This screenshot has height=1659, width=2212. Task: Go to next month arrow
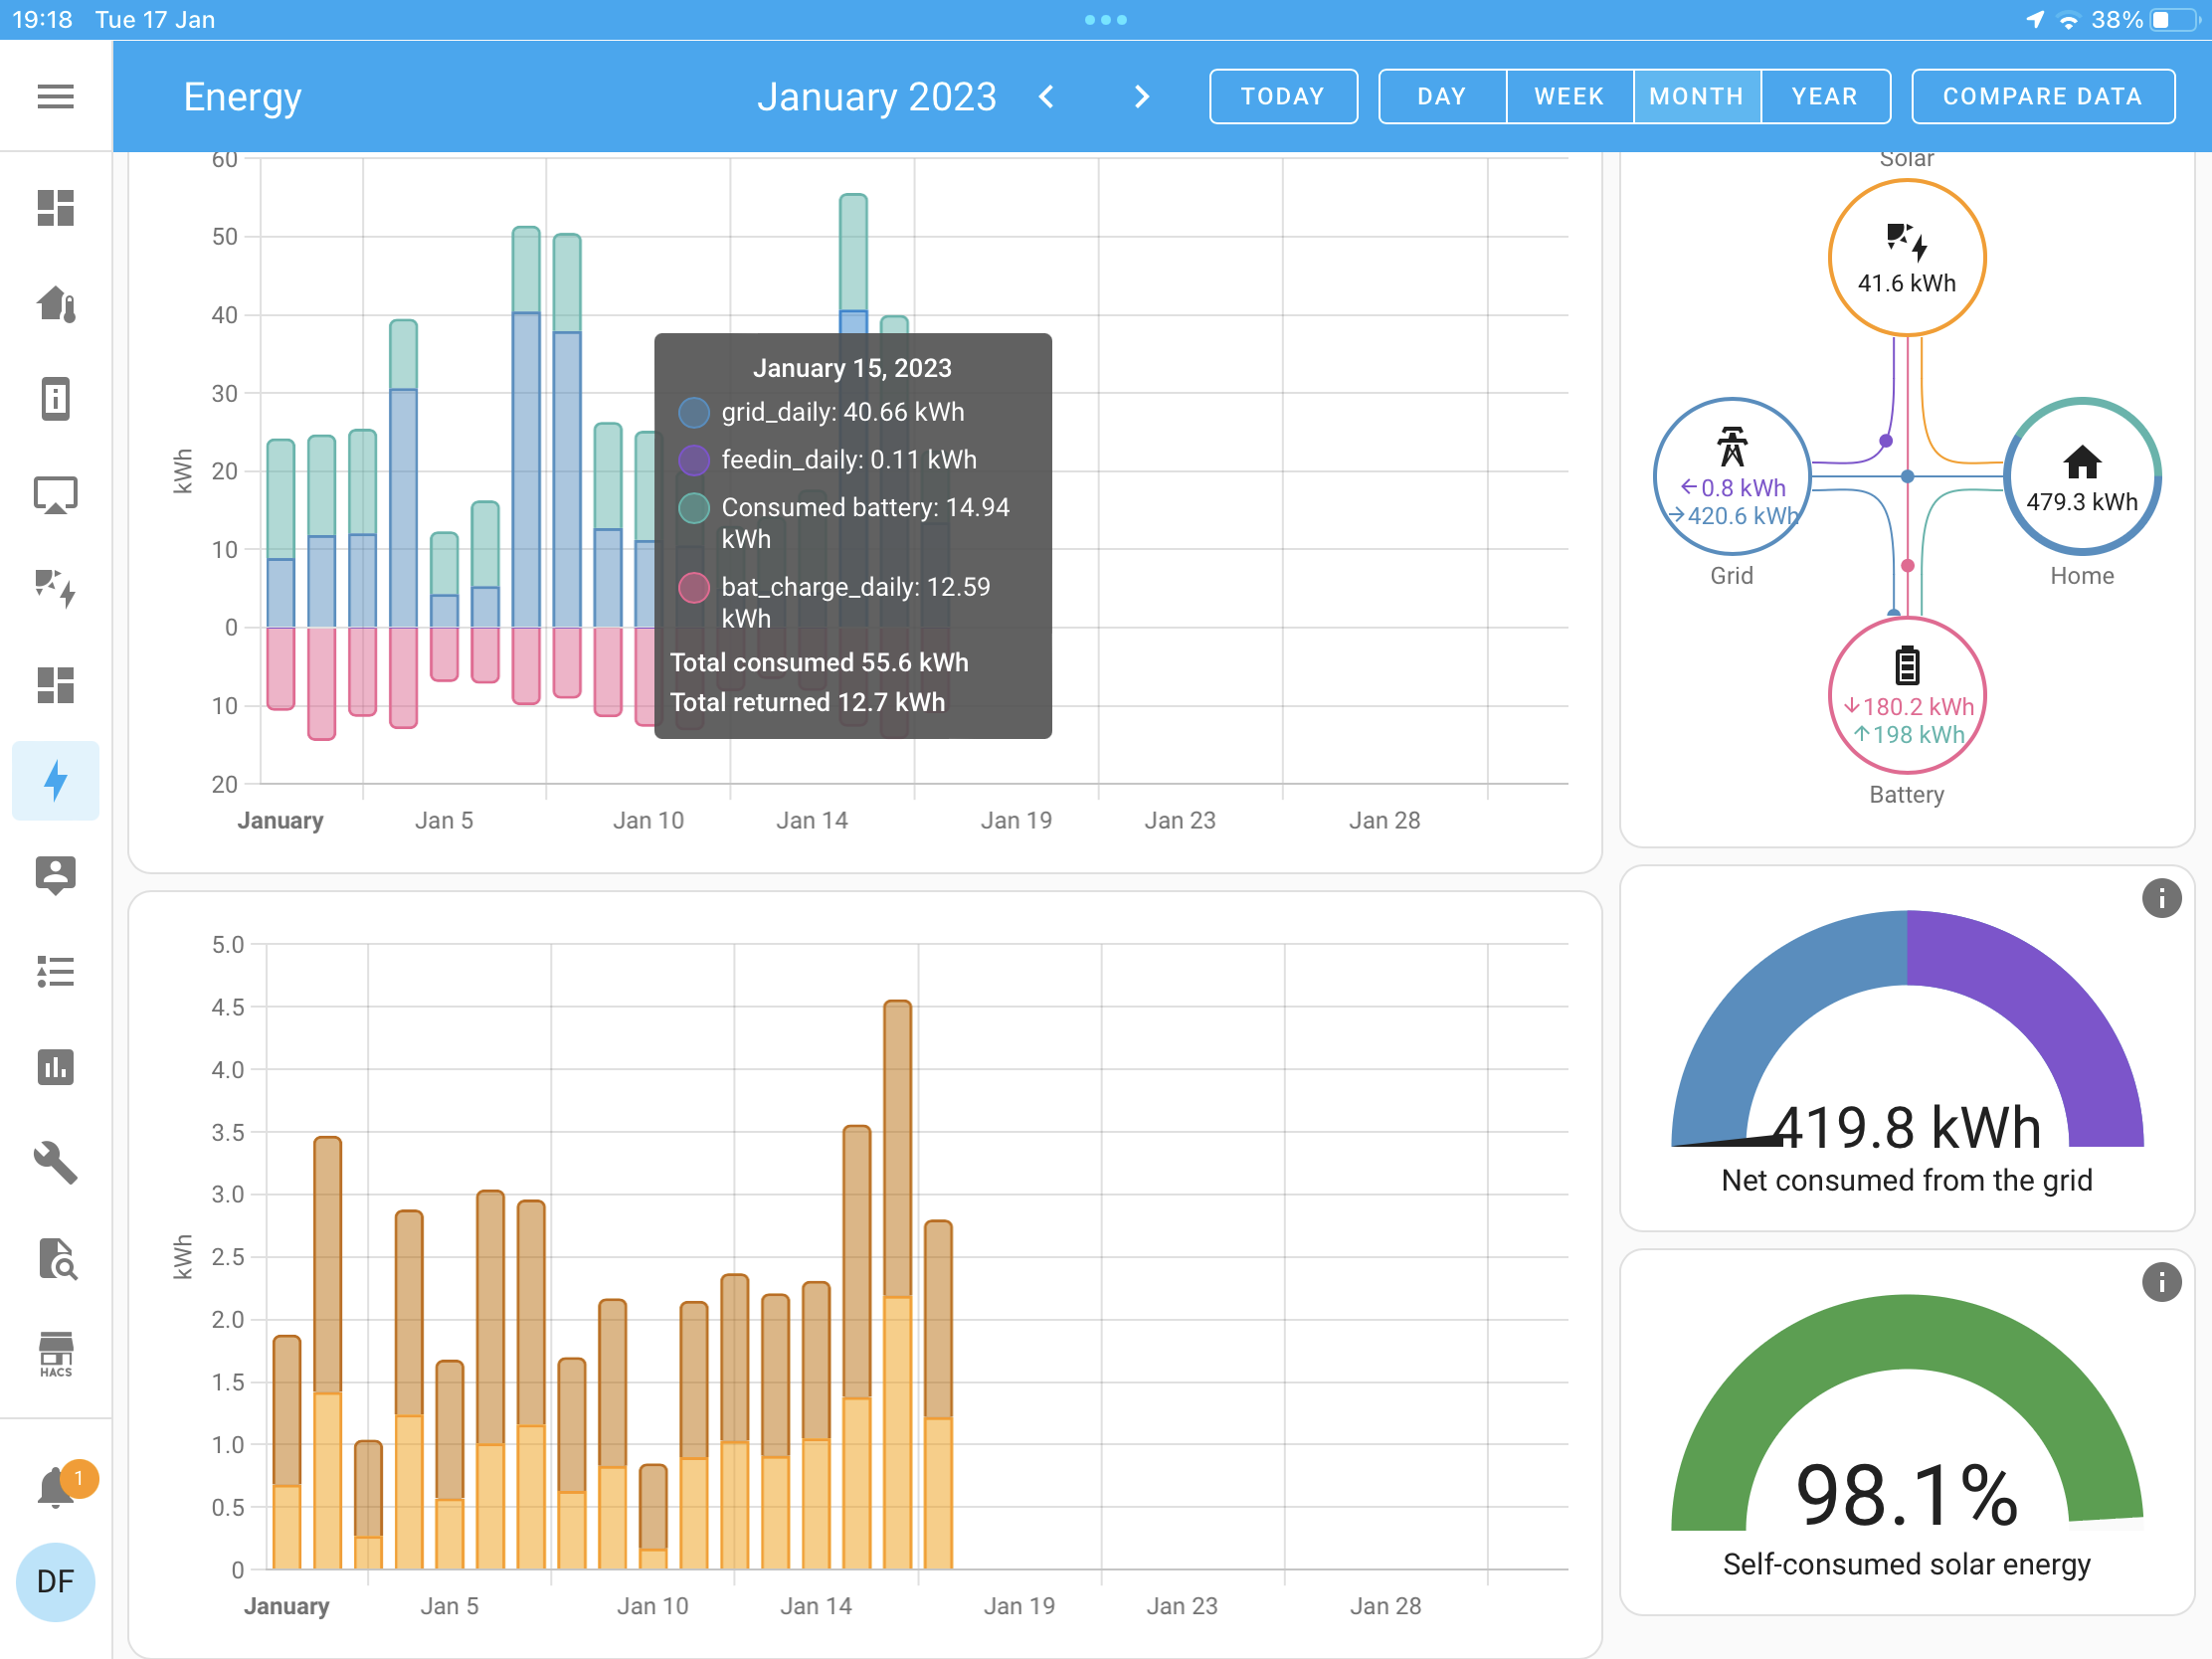coord(1141,97)
